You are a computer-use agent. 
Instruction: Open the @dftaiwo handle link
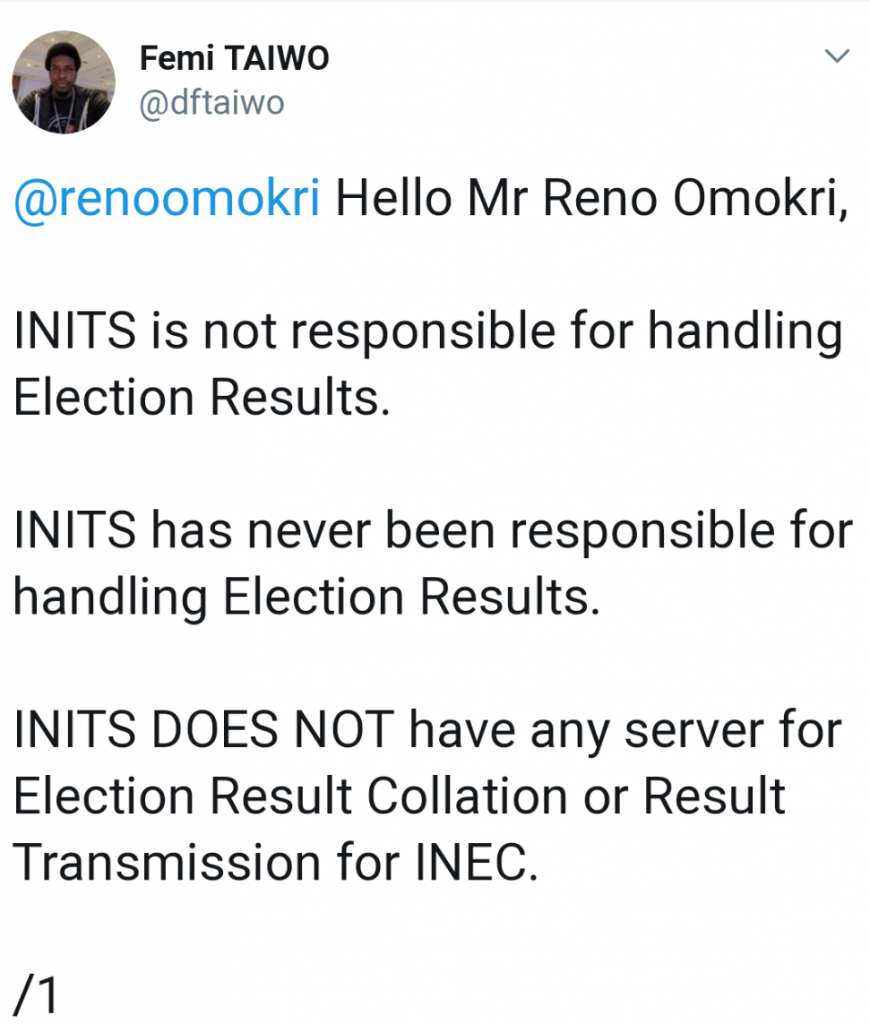[212, 103]
